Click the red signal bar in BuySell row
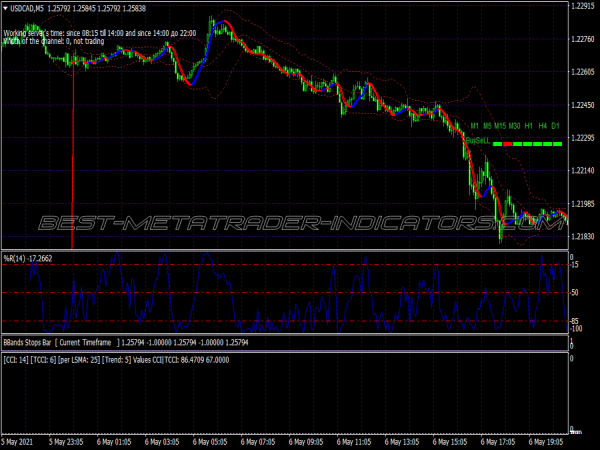Image resolution: width=600 pixels, height=450 pixels. pos(507,144)
